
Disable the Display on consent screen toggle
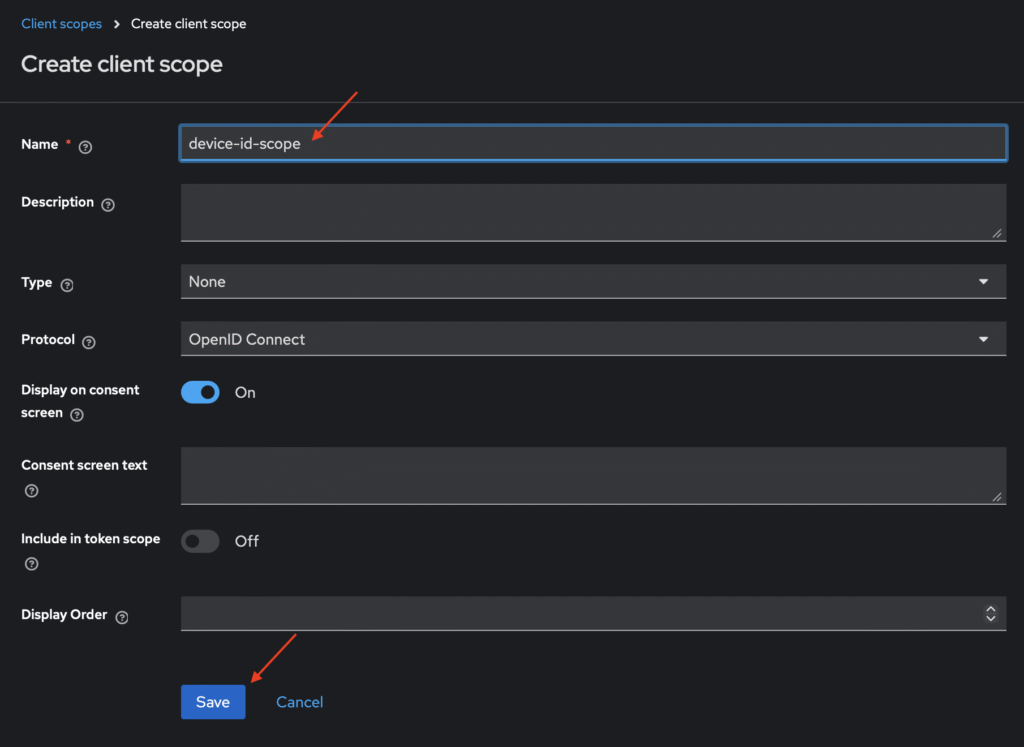point(200,393)
